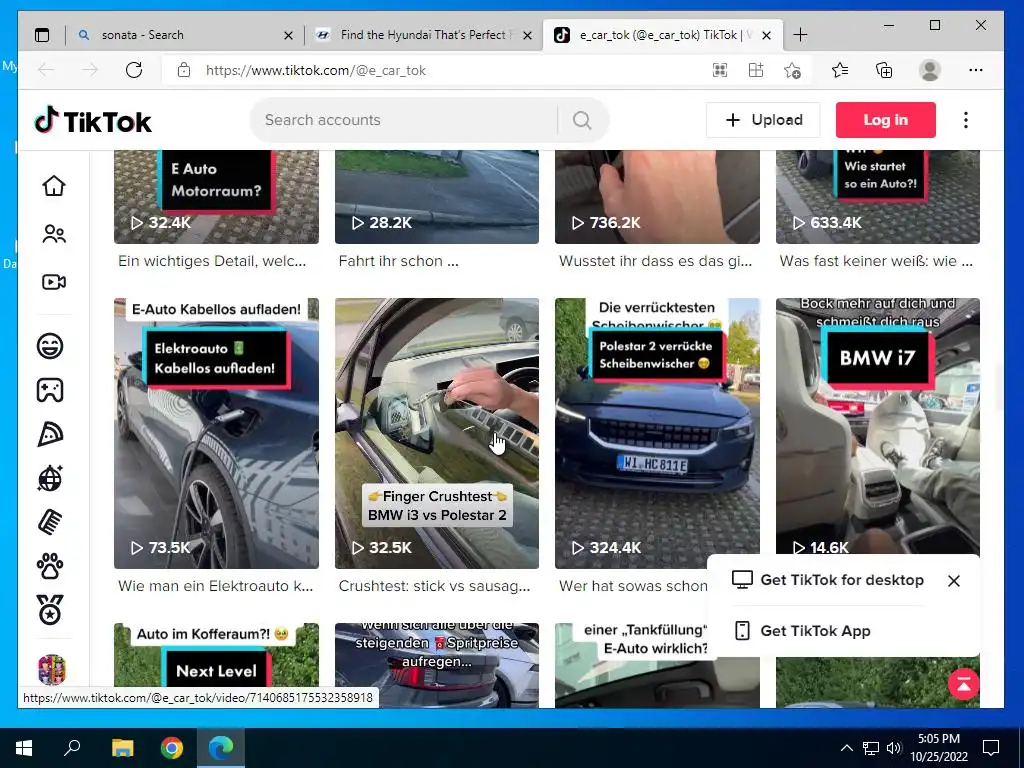Open caption 'Was fast keiner weiß: wie ...'
1024x768 pixels.
(x=876, y=261)
